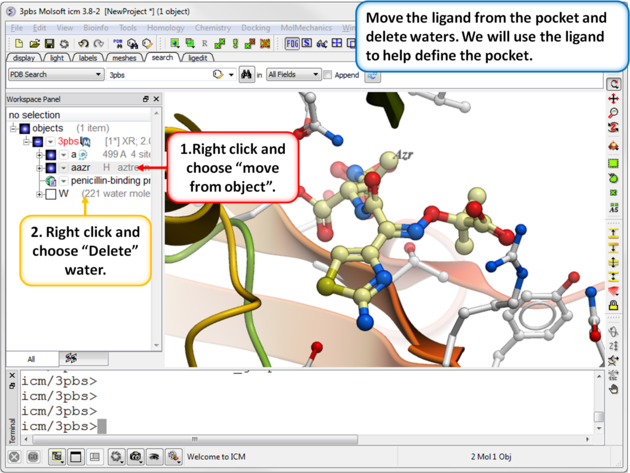630x473 pixels.
Task: Select the 3pbs object name in tree
Action: click(68, 142)
